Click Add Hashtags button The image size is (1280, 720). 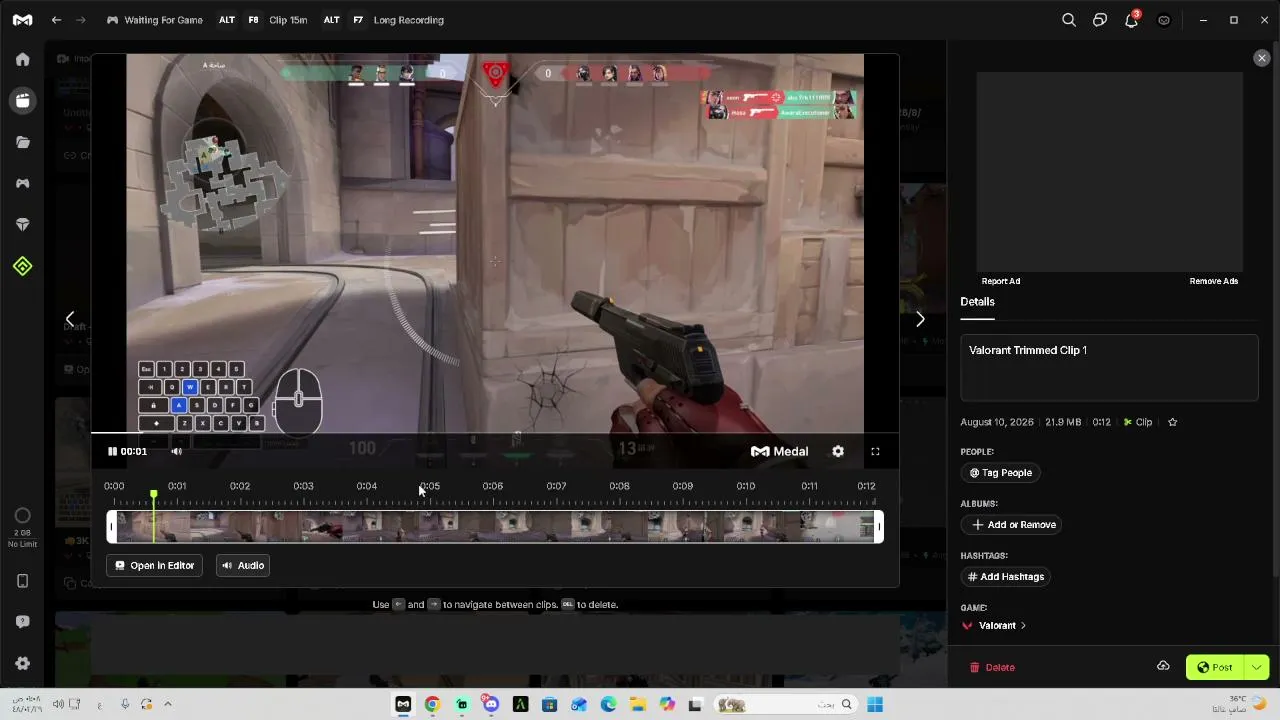pyautogui.click(x=1006, y=576)
